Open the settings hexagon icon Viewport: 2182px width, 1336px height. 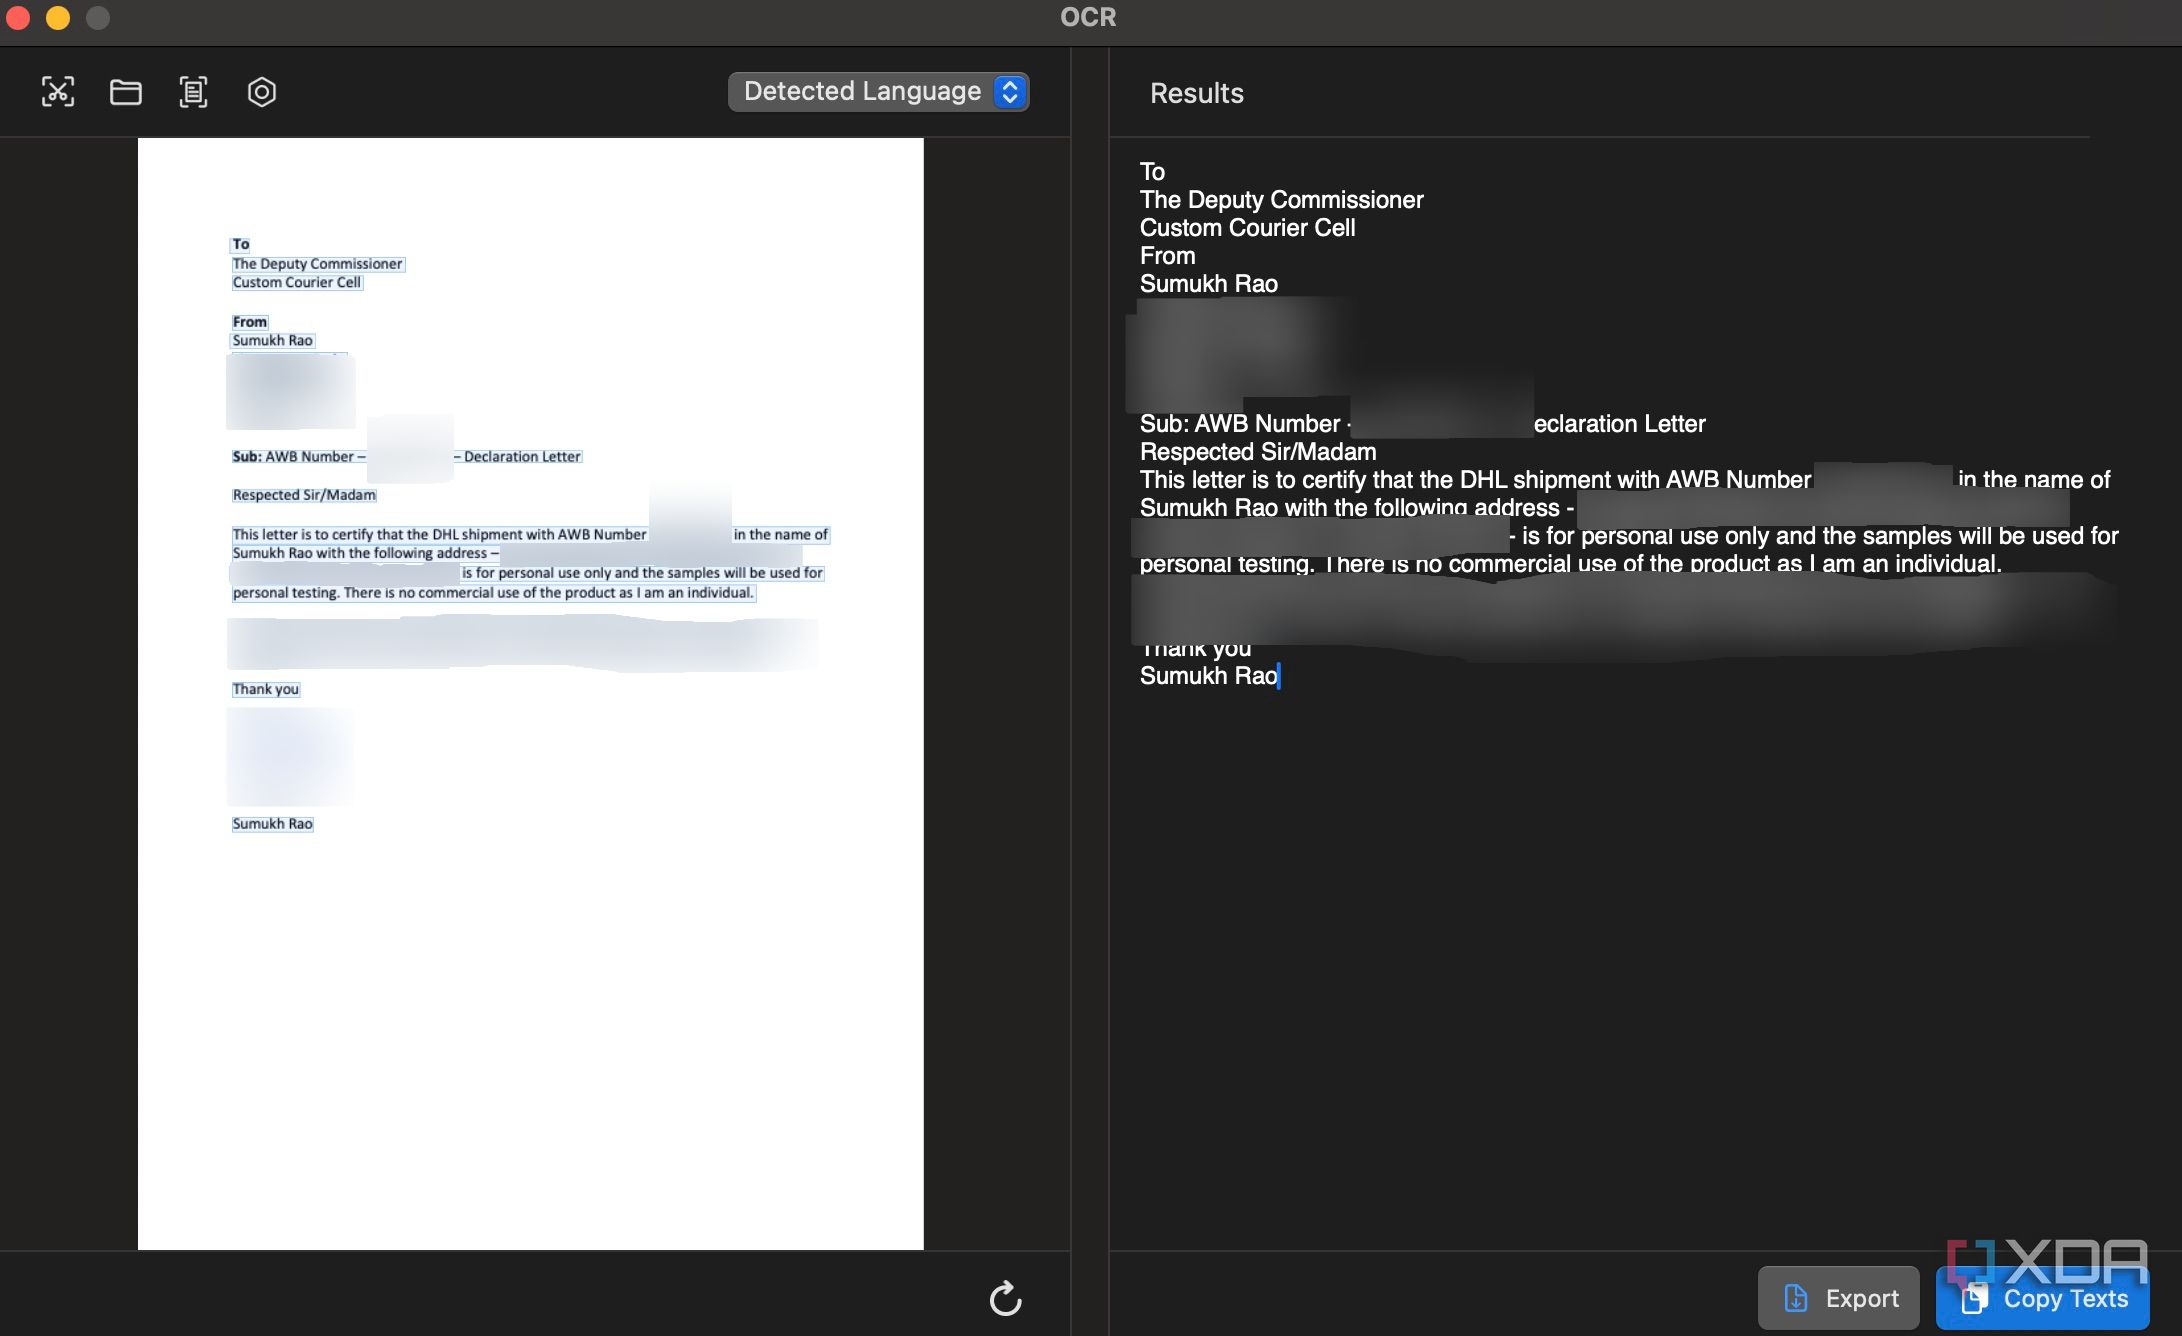tap(262, 92)
